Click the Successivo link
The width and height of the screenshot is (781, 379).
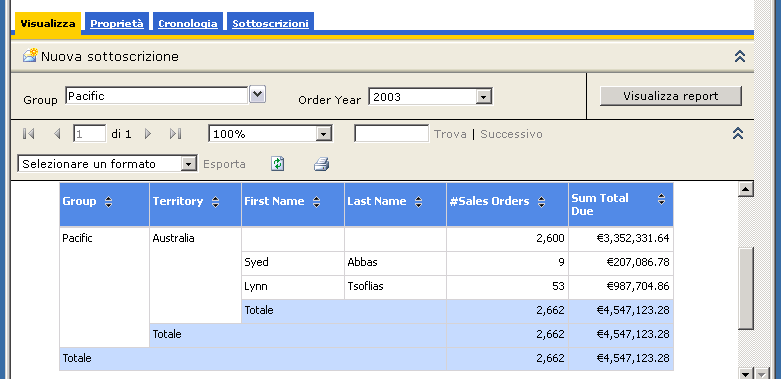[511, 134]
